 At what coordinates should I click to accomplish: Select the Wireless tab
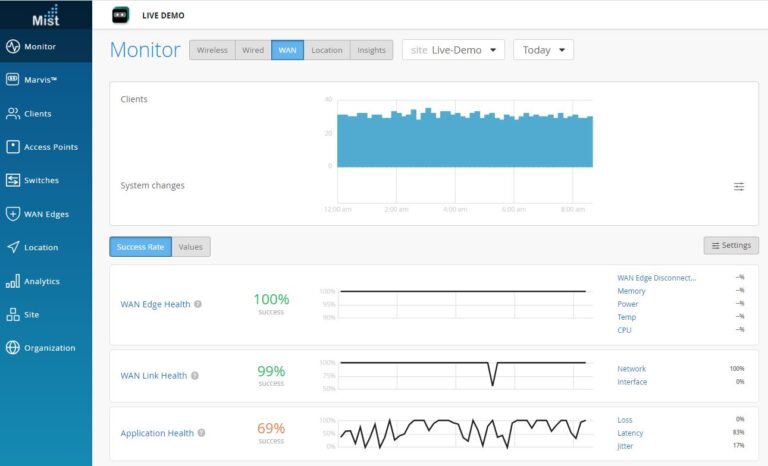212,50
